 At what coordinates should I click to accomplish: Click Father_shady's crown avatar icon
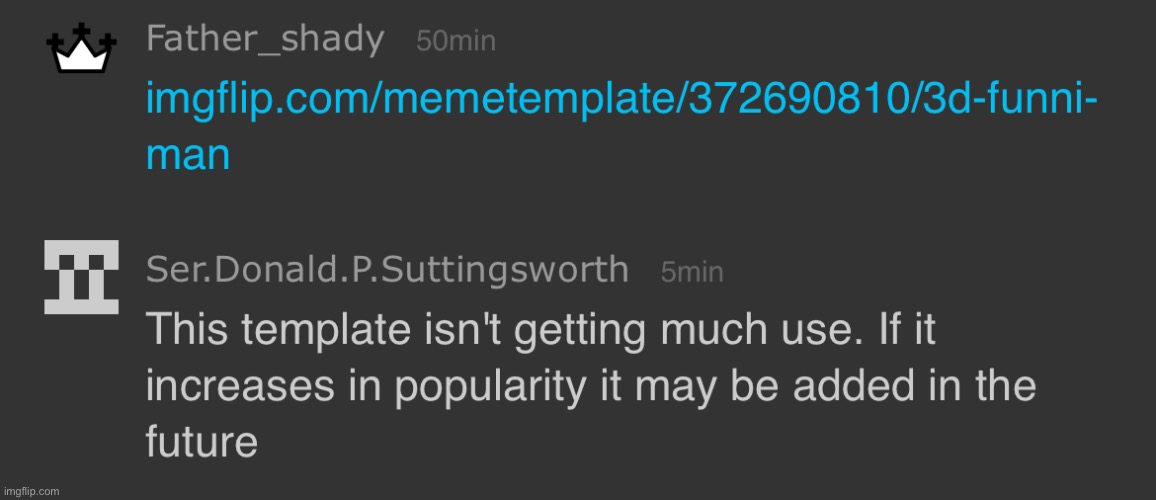[81, 51]
